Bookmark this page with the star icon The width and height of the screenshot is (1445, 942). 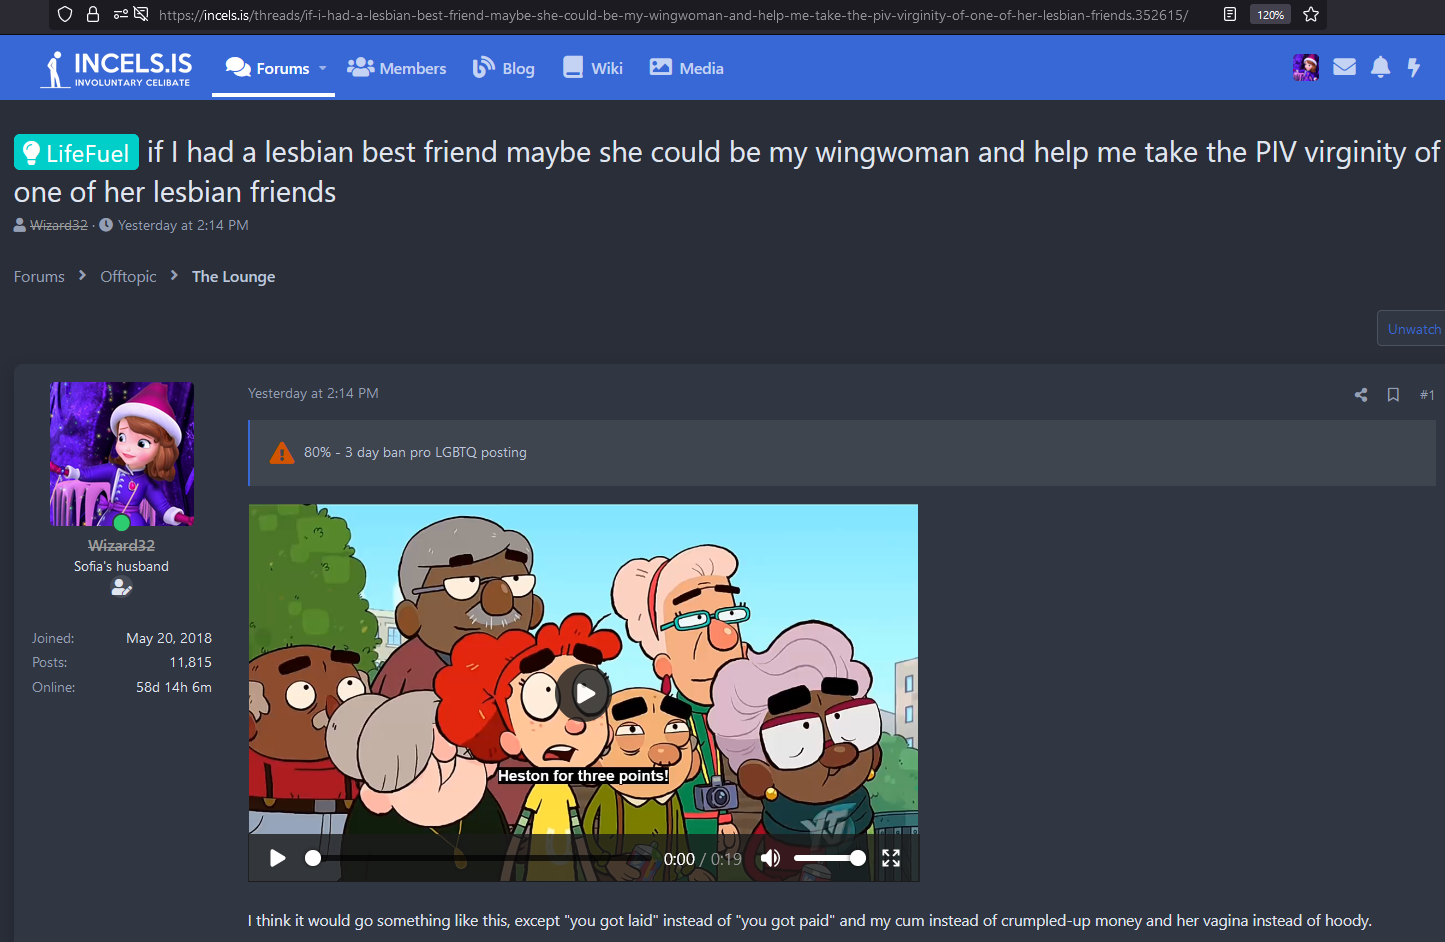[1311, 14]
